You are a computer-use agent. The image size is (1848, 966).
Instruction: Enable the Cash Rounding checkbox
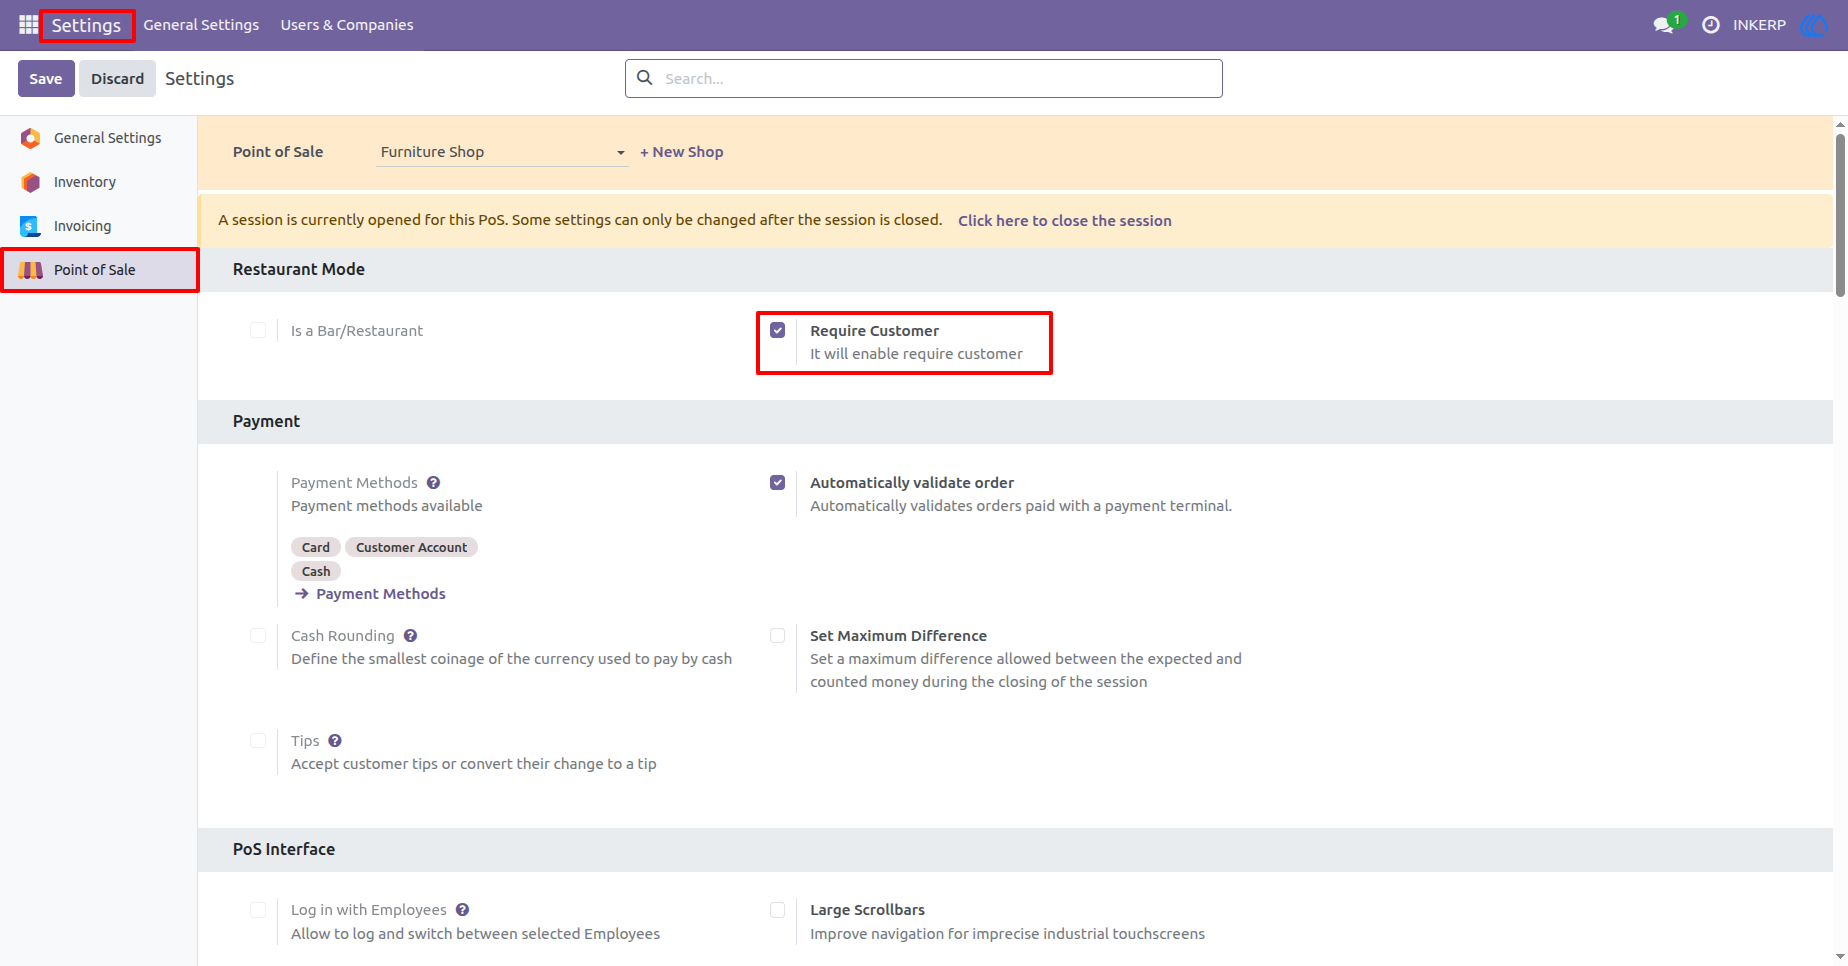[258, 636]
